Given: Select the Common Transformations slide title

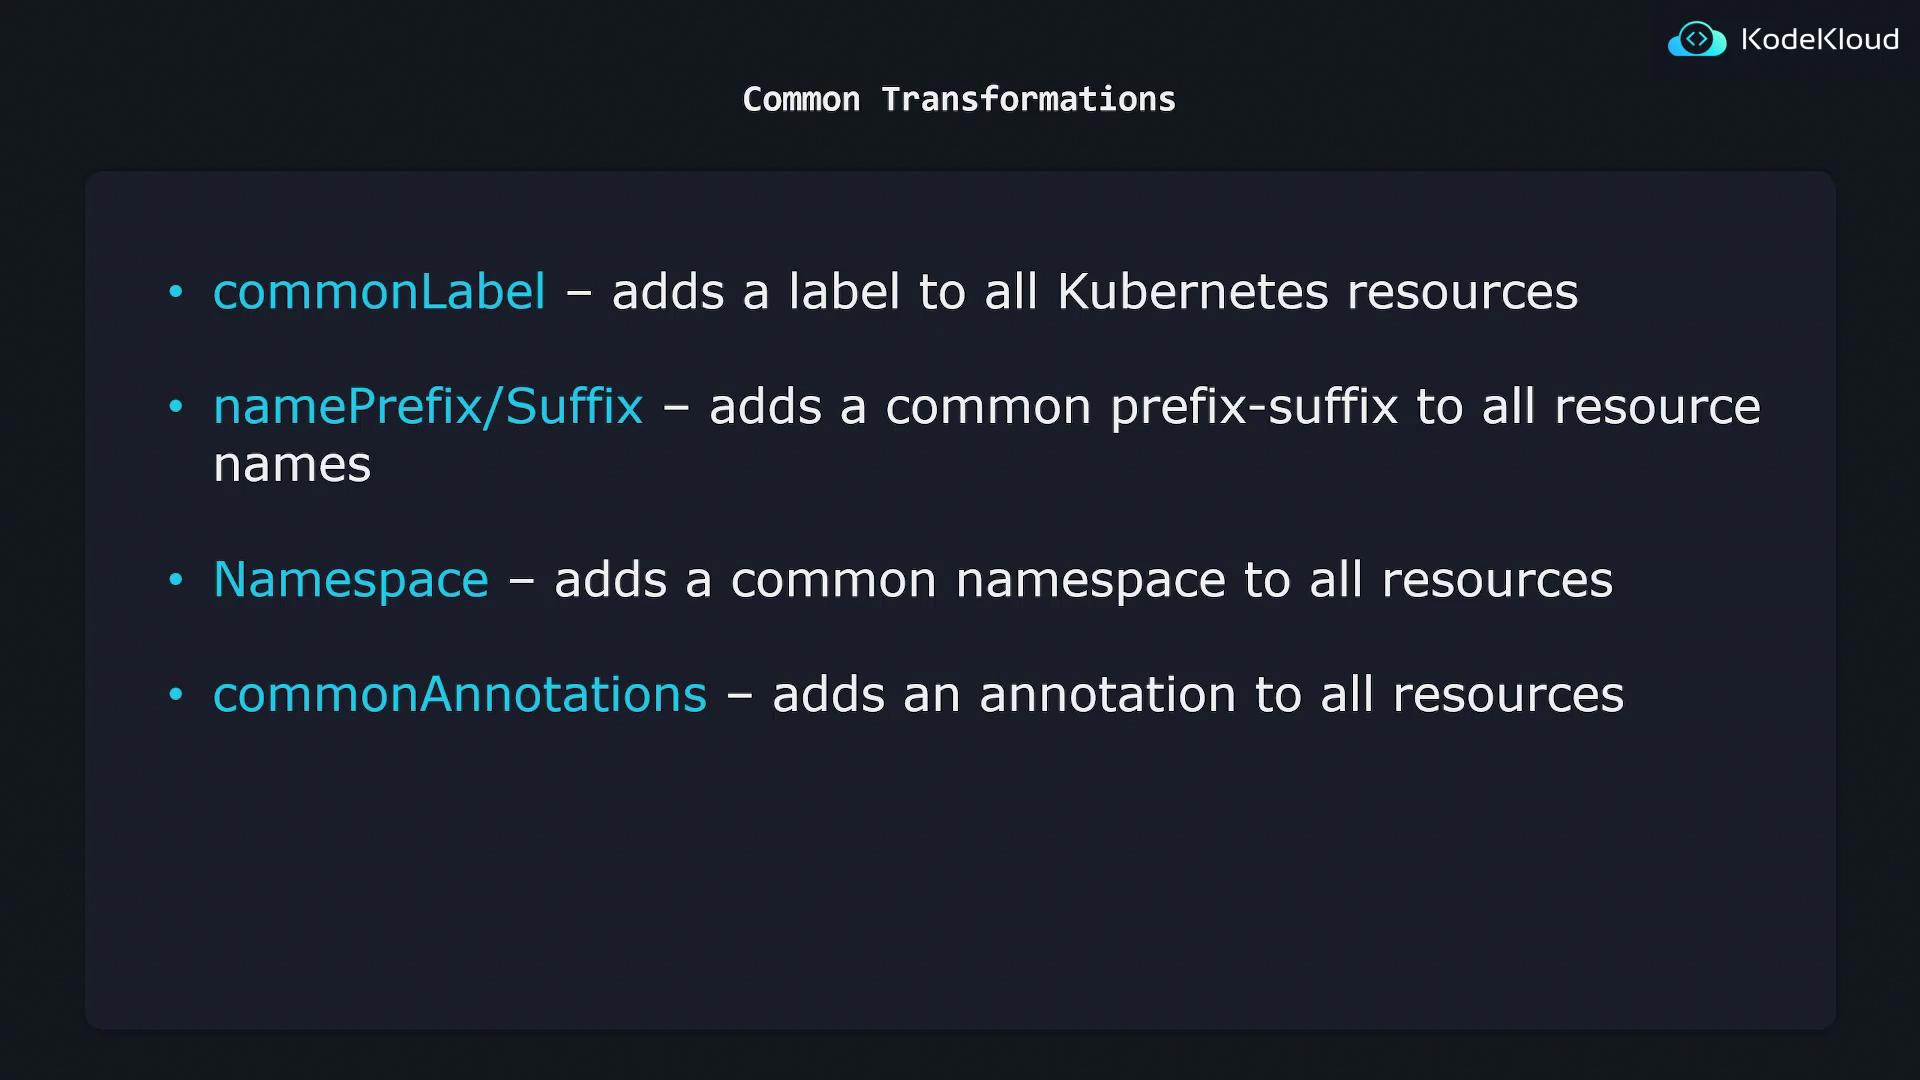Looking at the screenshot, I should click(x=959, y=99).
